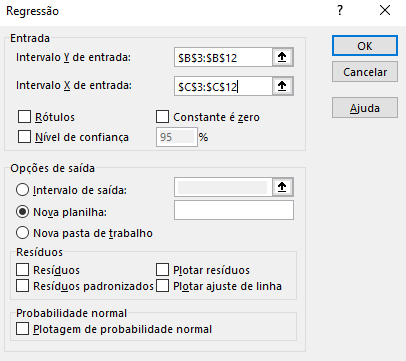Open the help question mark in title bar
This screenshot has height=361, width=406.
click(340, 11)
